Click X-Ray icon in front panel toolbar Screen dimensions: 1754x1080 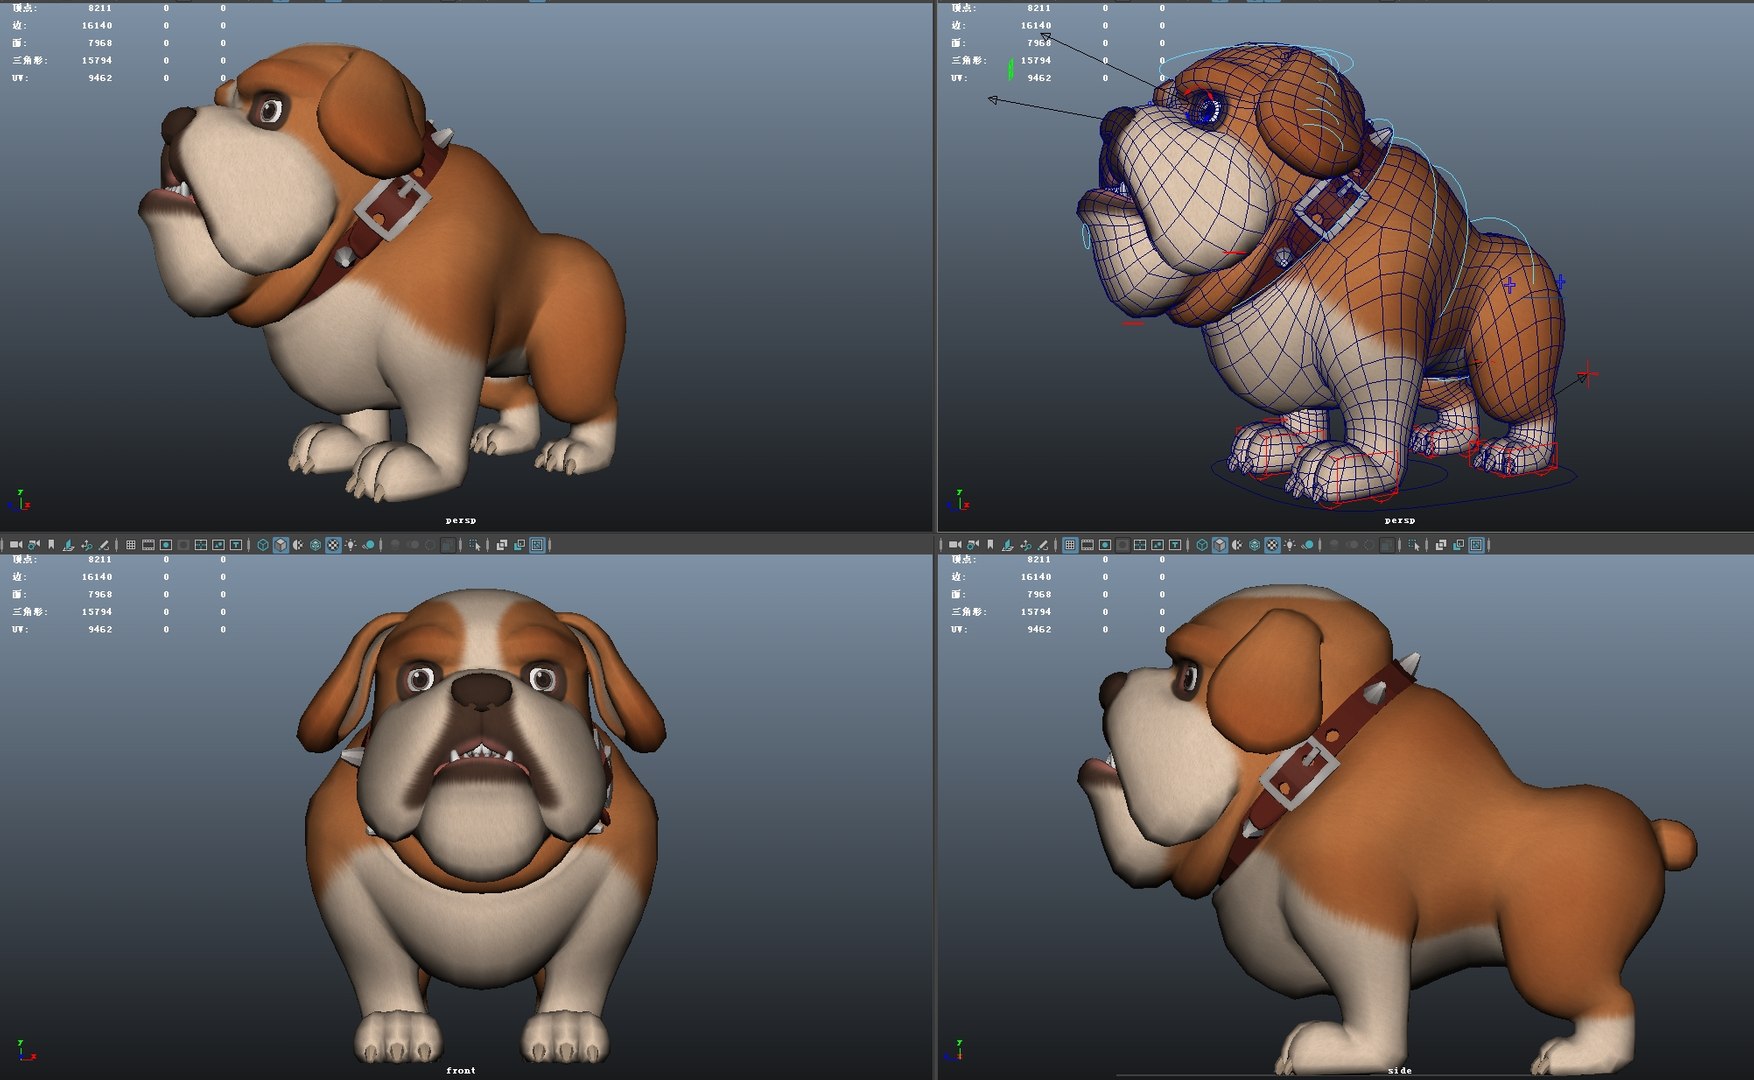pos(501,545)
